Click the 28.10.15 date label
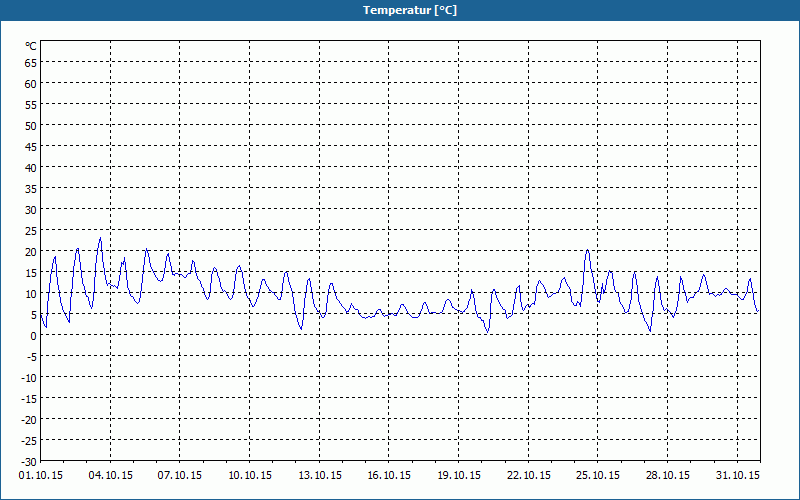Viewport: 800px width, 500px height. pos(667,476)
